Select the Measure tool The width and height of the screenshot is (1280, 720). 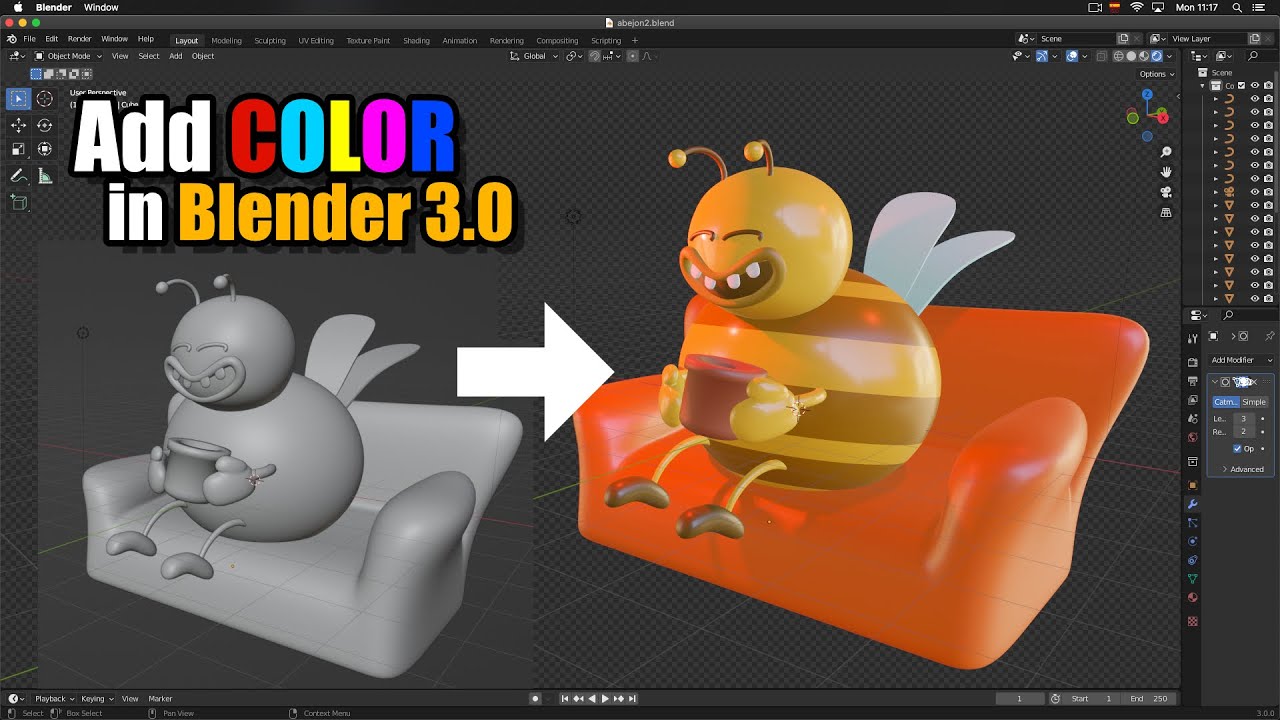(45, 176)
